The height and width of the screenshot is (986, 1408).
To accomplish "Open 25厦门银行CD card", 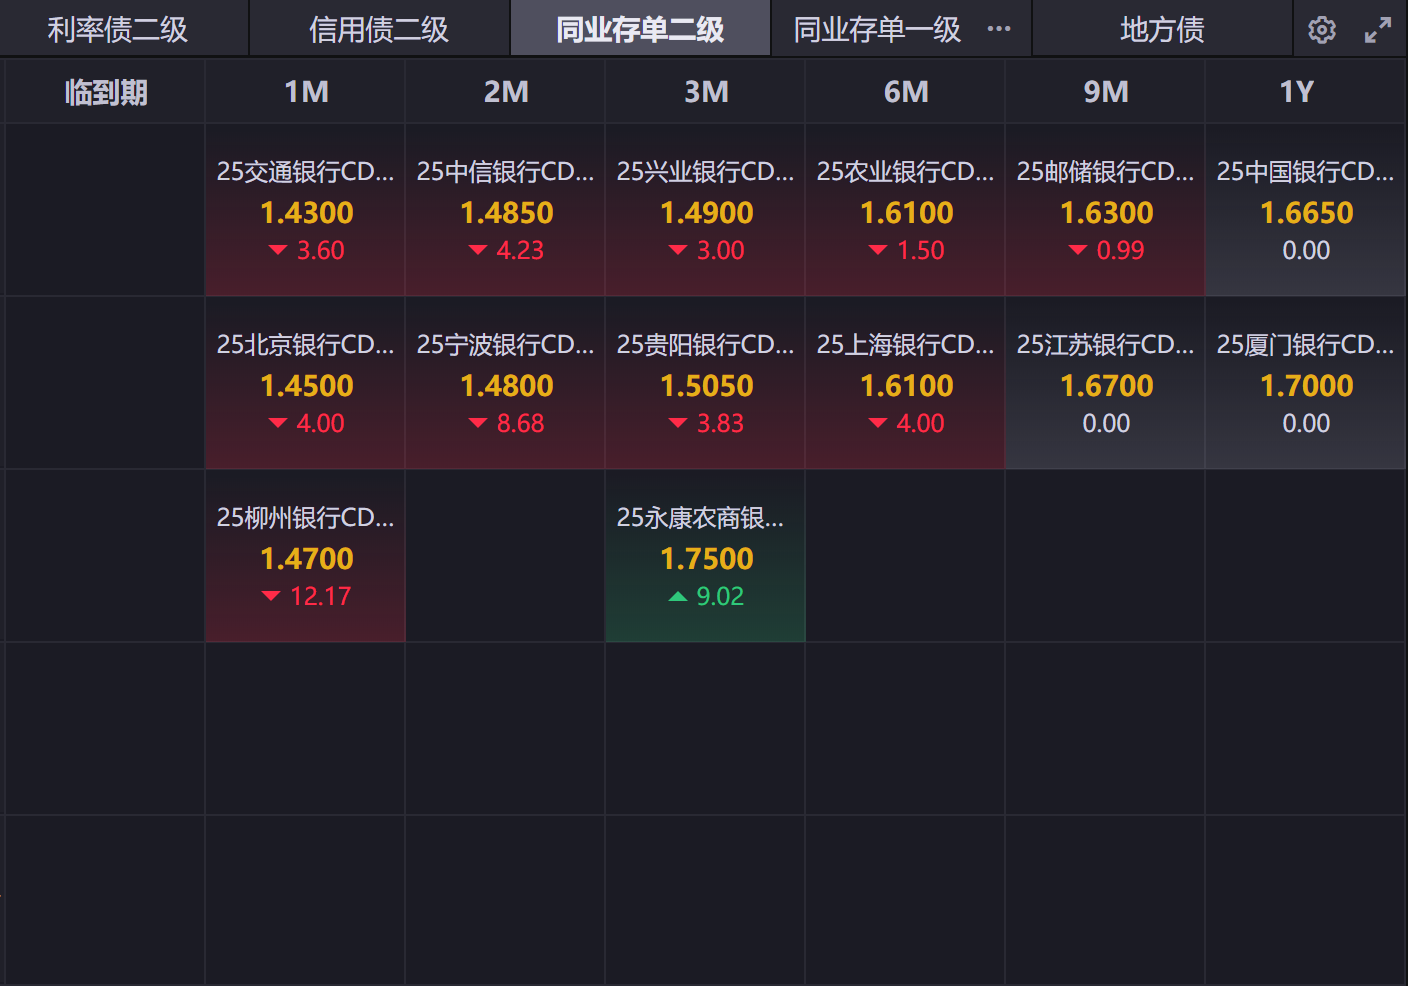I will click(1305, 383).
